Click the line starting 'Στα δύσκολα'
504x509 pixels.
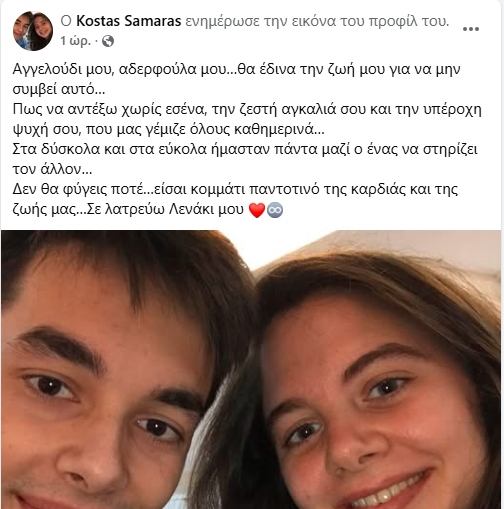(245, 149)
